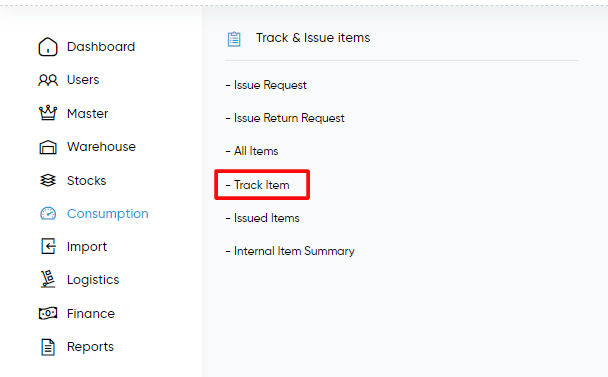Click the Master crown icon
Viewport: 608px width, 377px height.
(x=48, y=113)
